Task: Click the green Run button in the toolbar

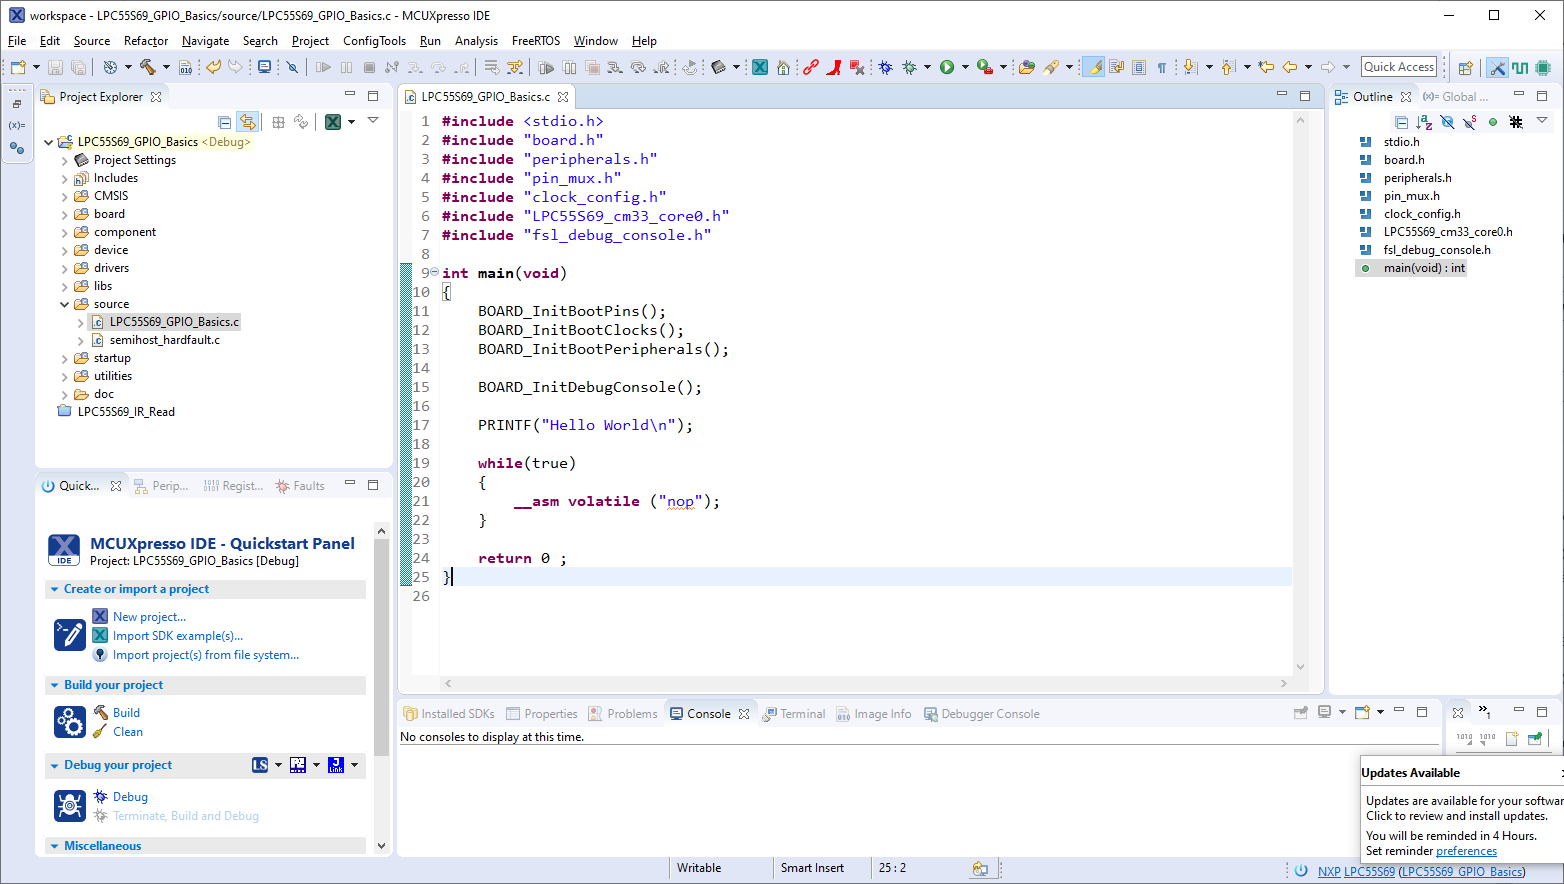Action: pos(946,67)
